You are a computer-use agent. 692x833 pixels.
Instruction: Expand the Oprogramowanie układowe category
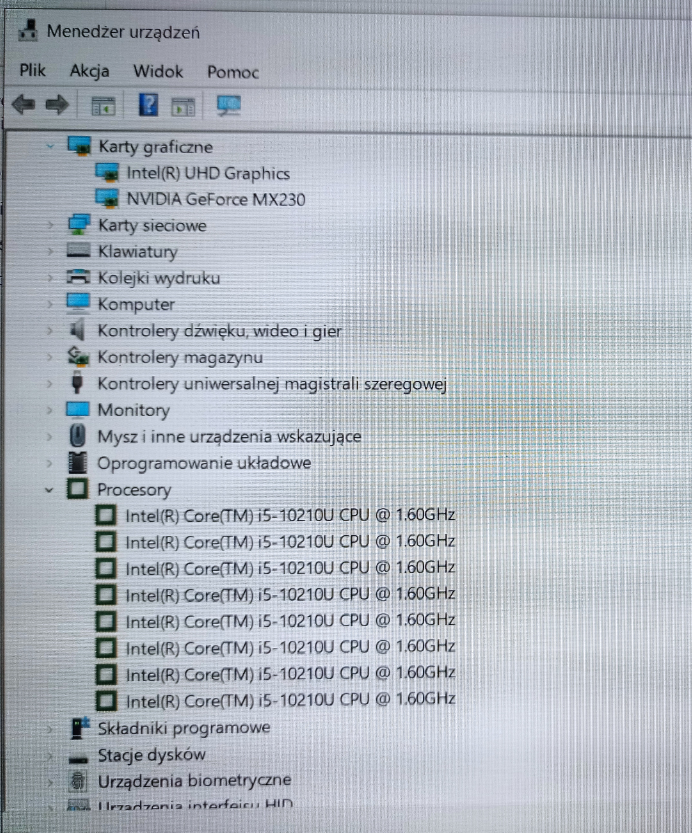50,463
